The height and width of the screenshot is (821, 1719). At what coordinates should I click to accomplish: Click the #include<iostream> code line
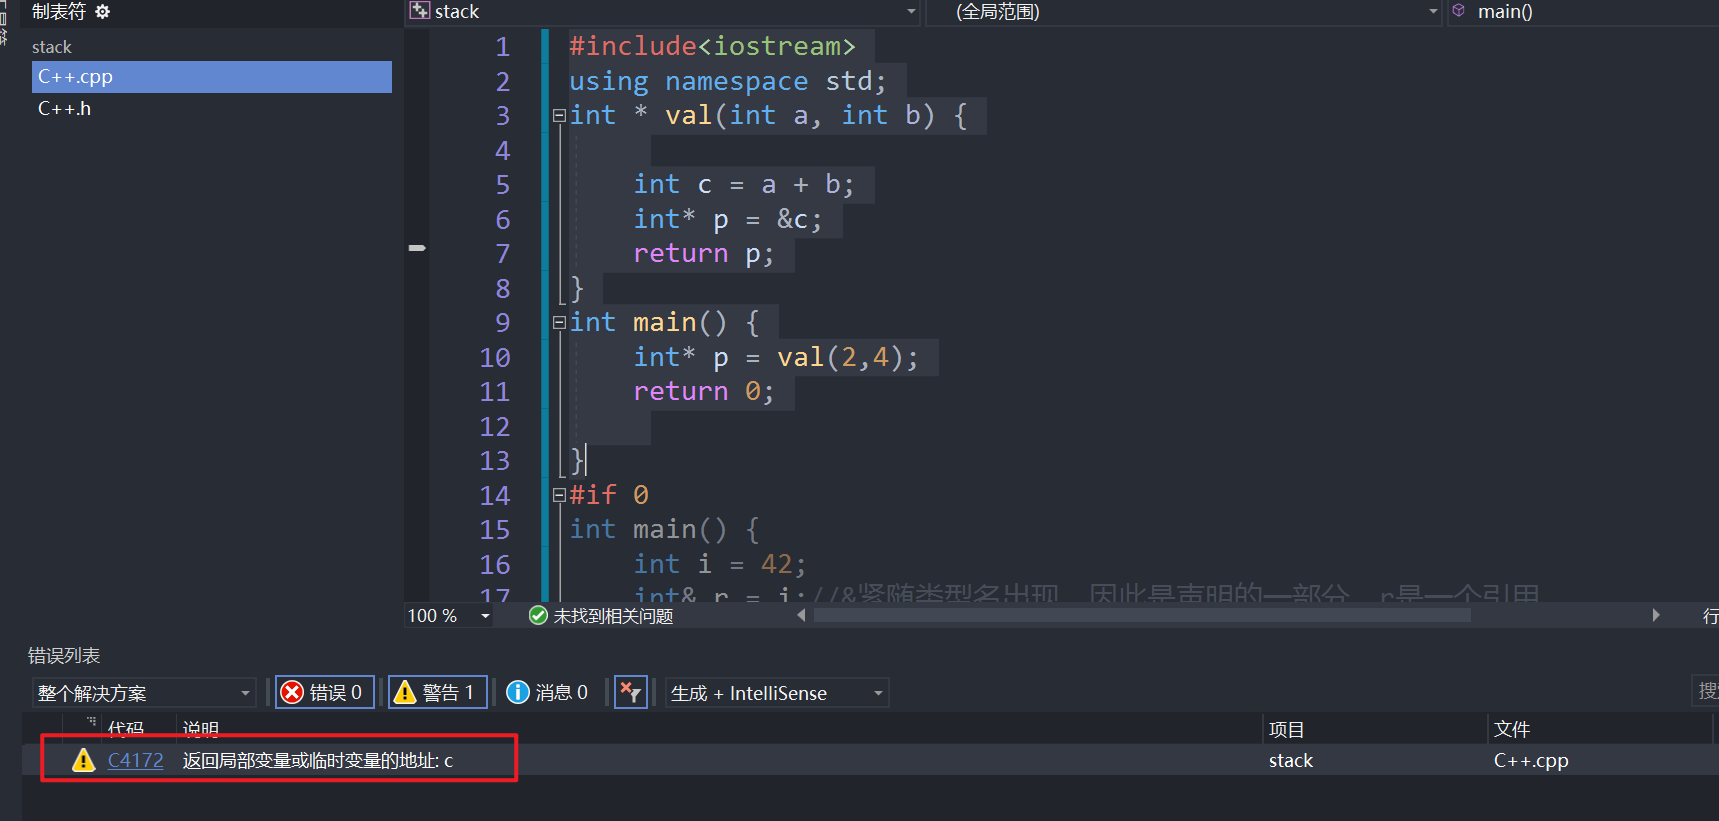point(713,47)
